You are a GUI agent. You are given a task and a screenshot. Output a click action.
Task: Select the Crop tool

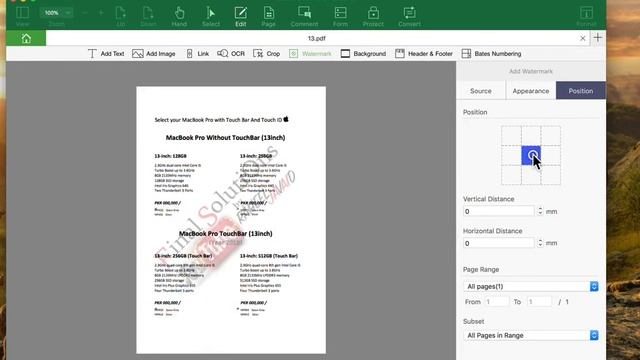pos(267,53)
